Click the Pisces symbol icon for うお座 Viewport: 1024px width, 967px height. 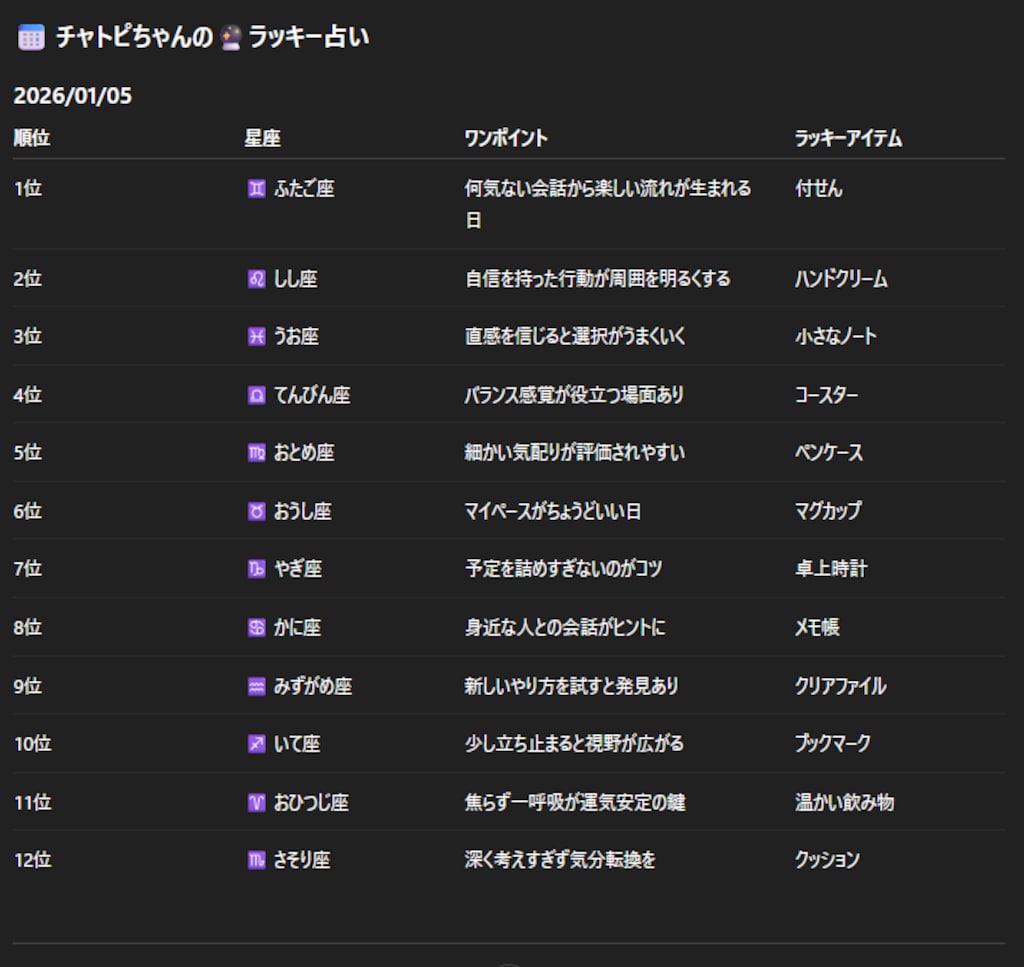(257, 337)
